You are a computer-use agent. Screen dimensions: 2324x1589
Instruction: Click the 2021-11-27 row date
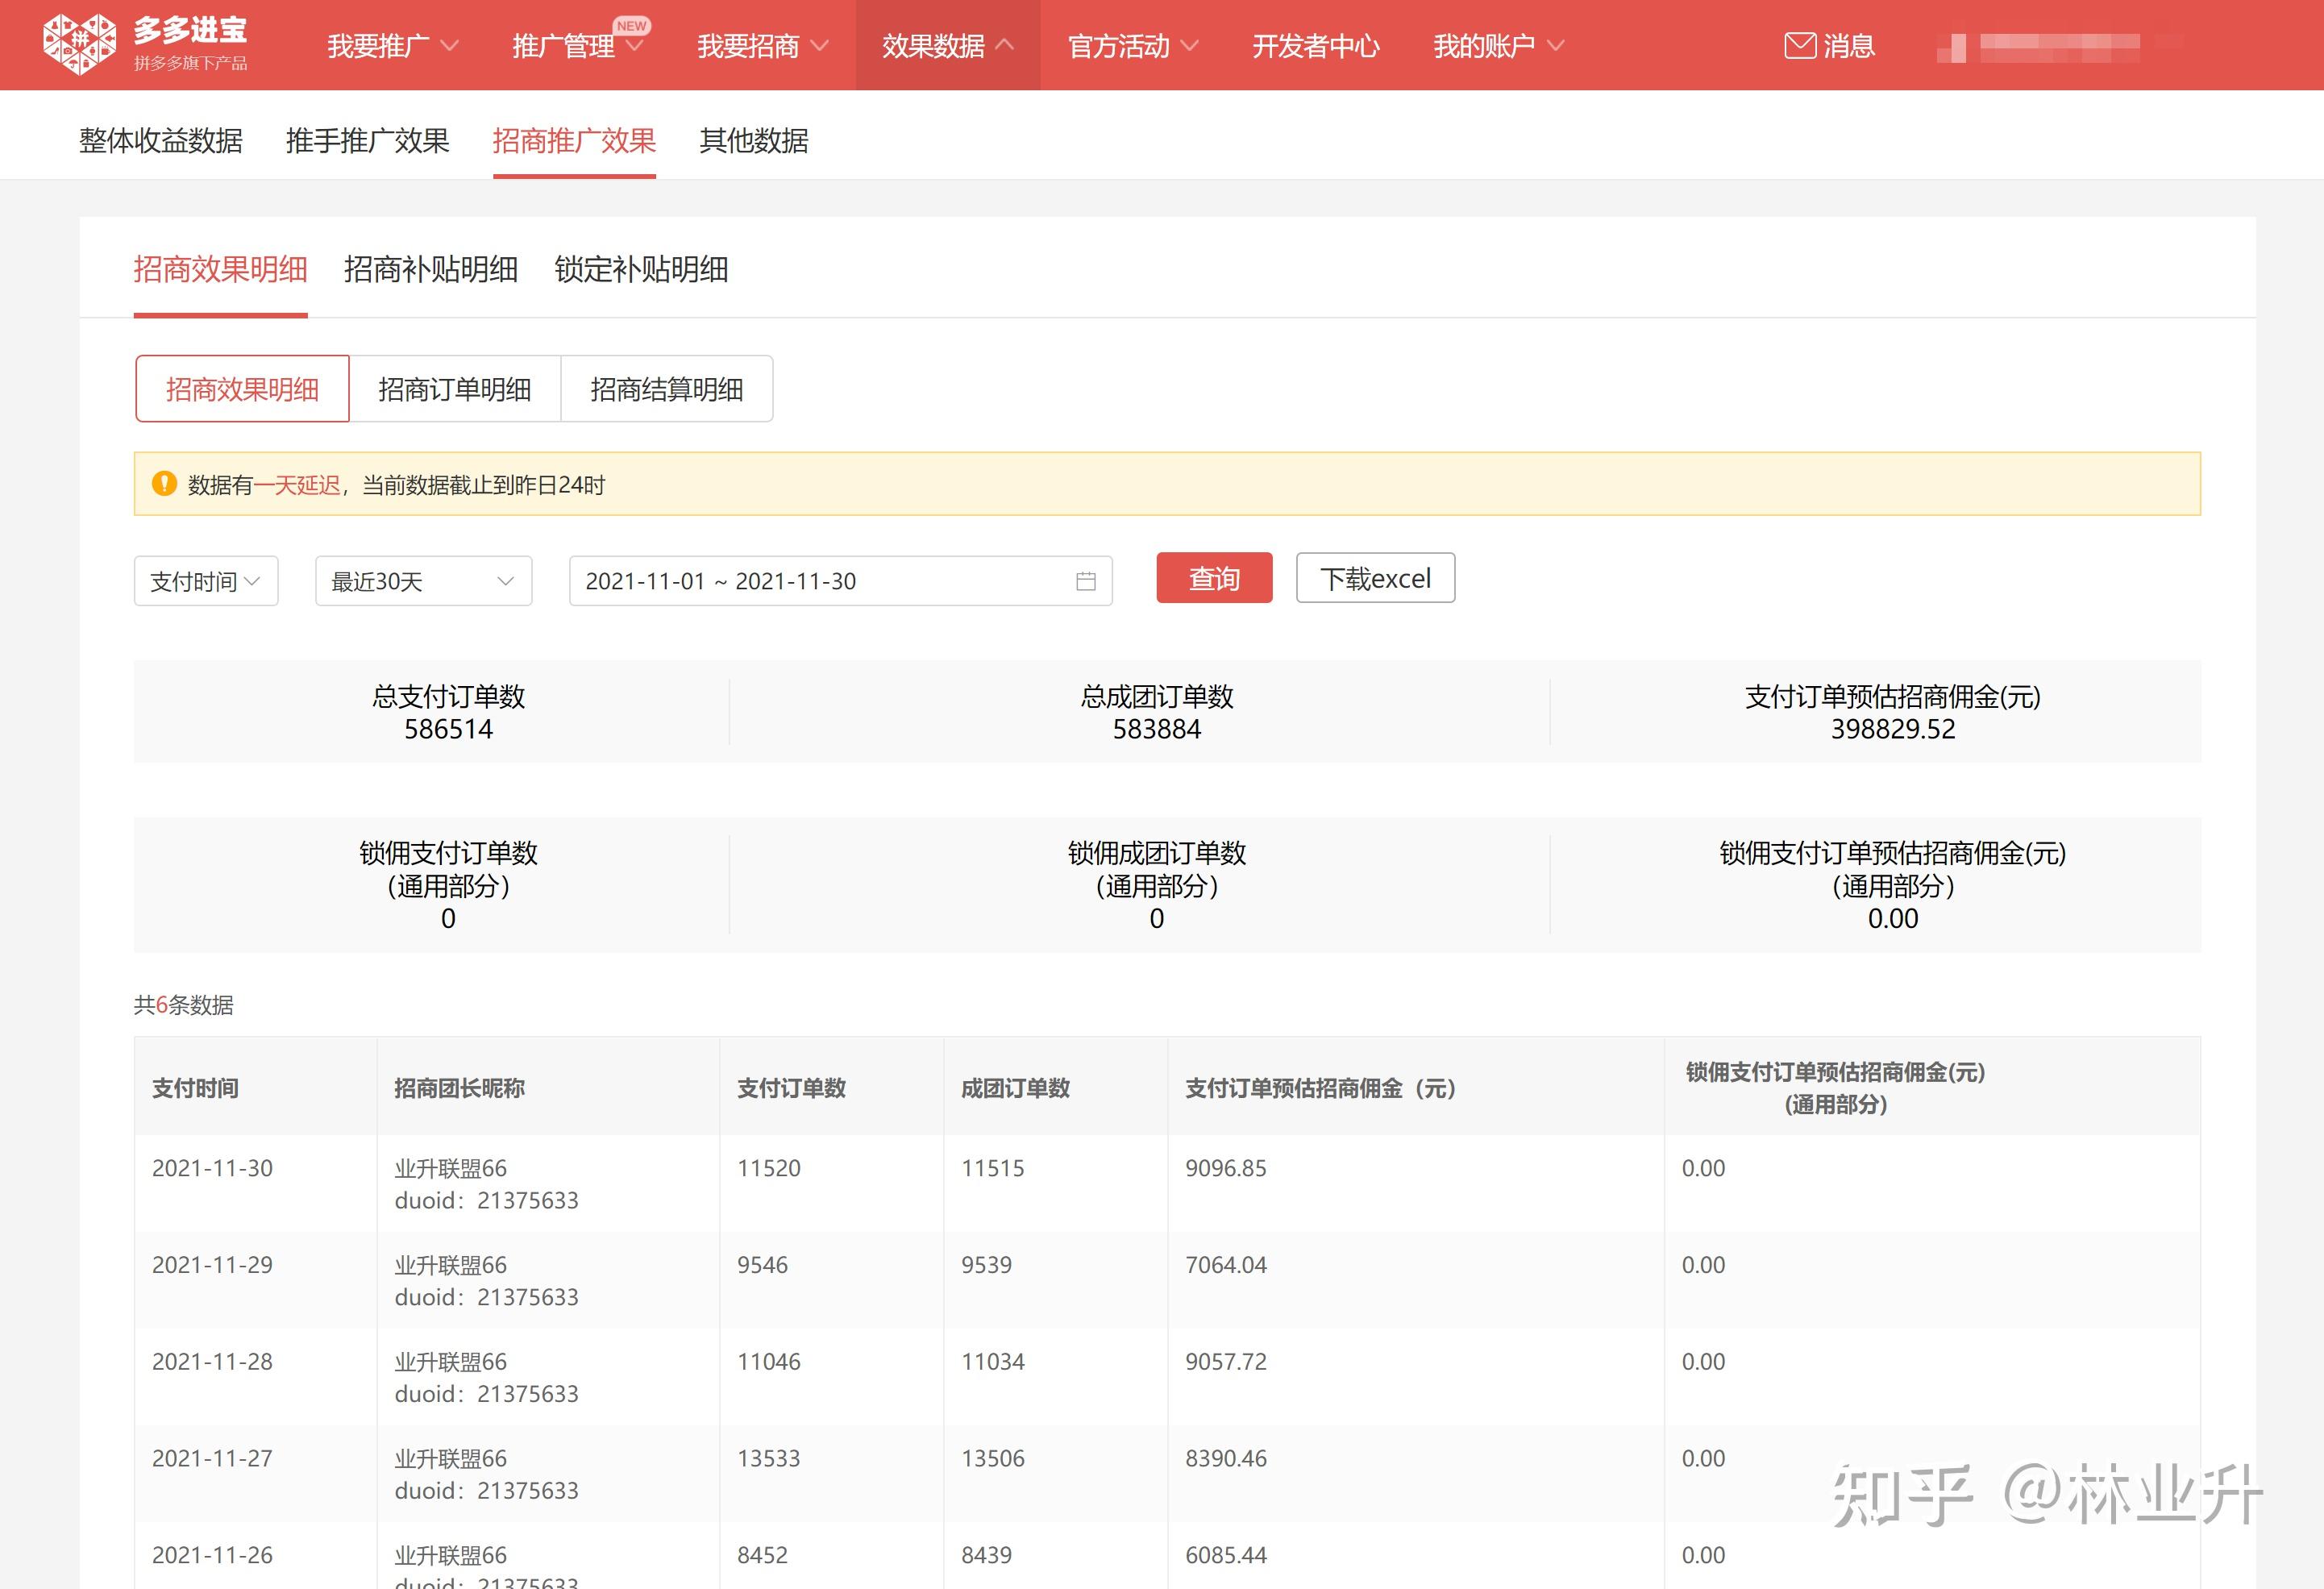tap(212, 1459)
